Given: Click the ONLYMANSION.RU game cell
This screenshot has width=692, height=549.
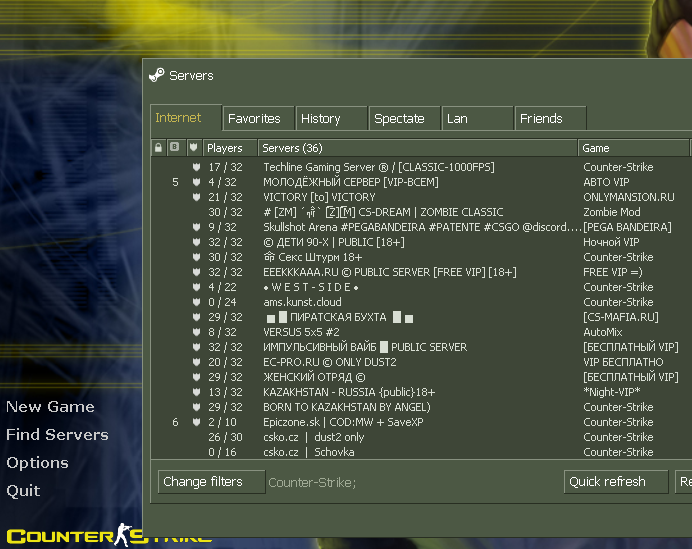Looking at the screenshot, I should coord(629,197).
